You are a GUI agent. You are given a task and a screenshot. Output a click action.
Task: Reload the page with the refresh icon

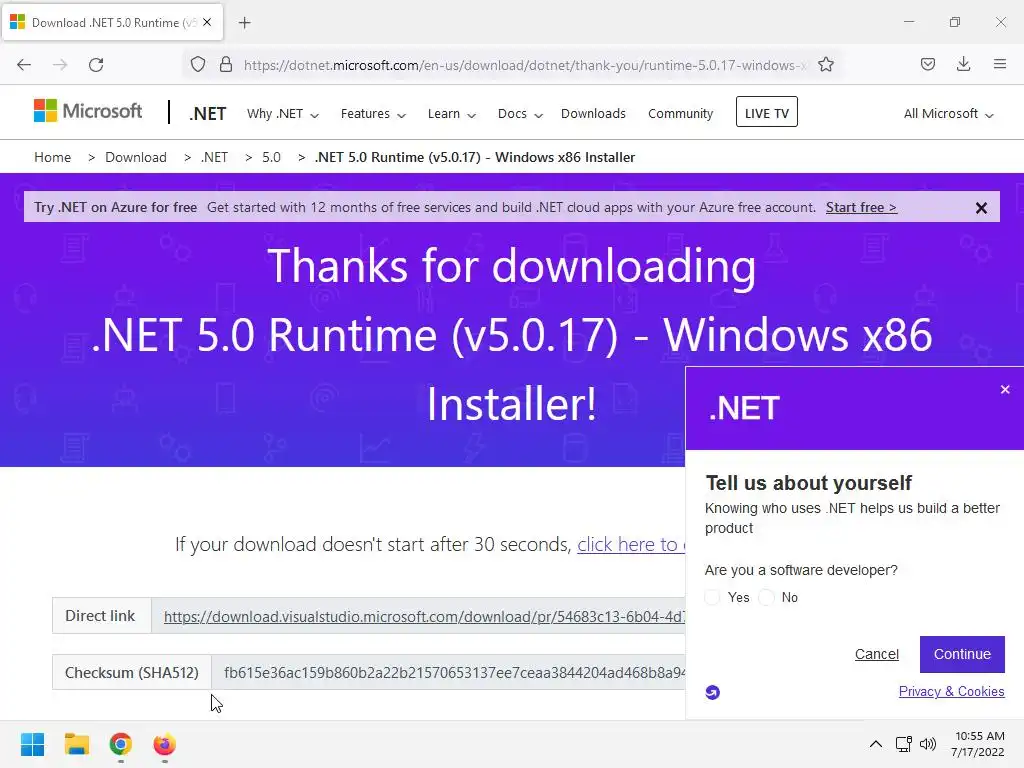point(96,65)
